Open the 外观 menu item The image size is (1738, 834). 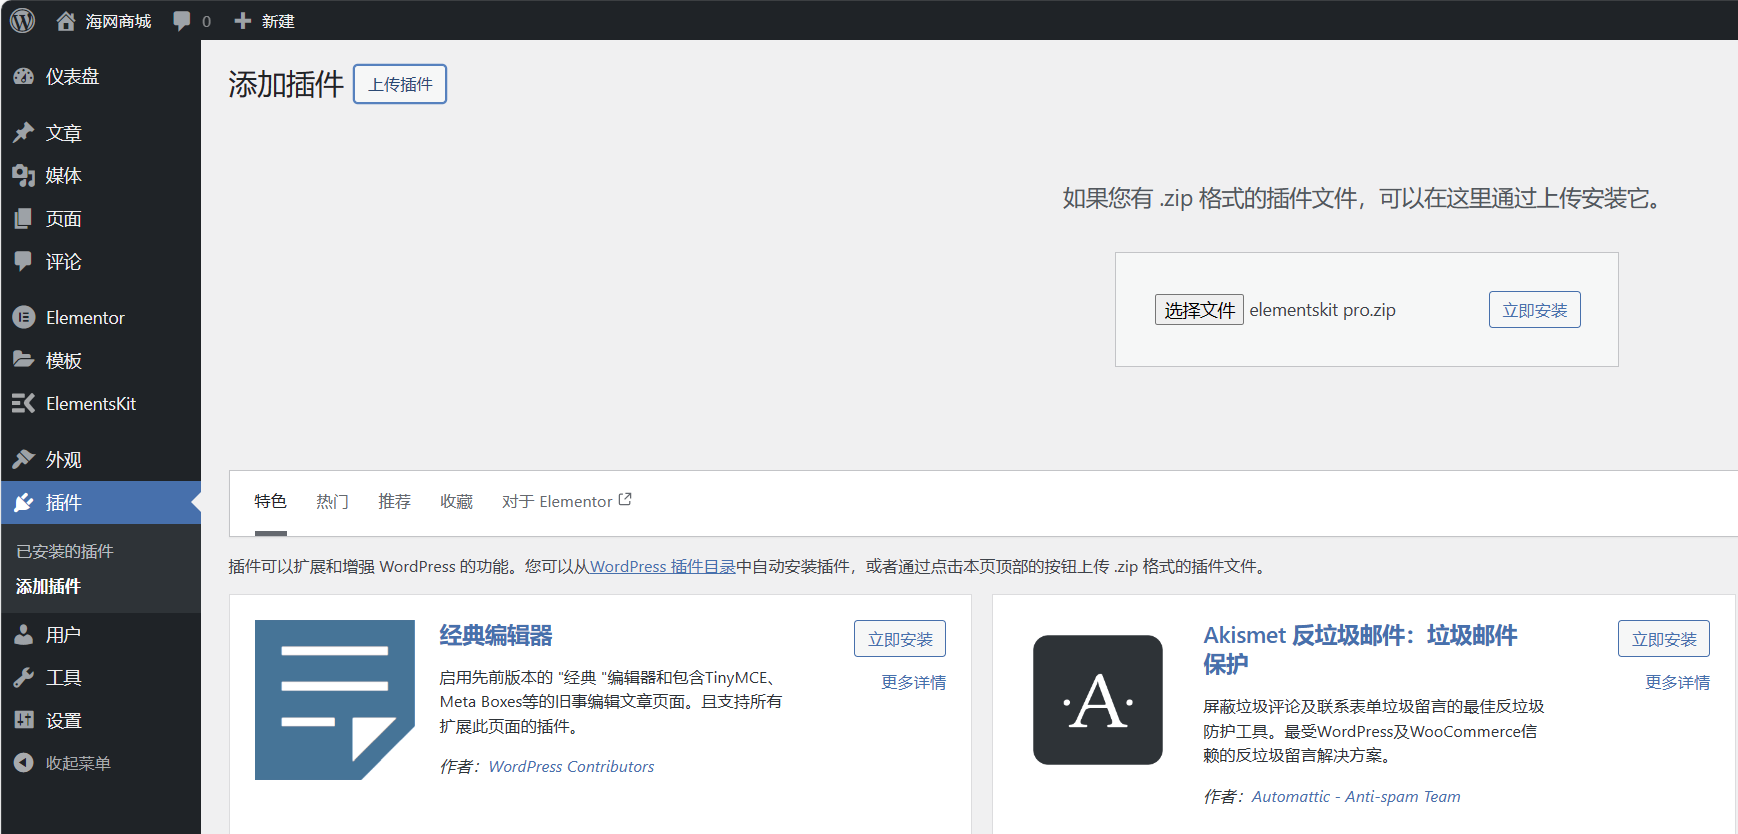(x=100, y=459)
